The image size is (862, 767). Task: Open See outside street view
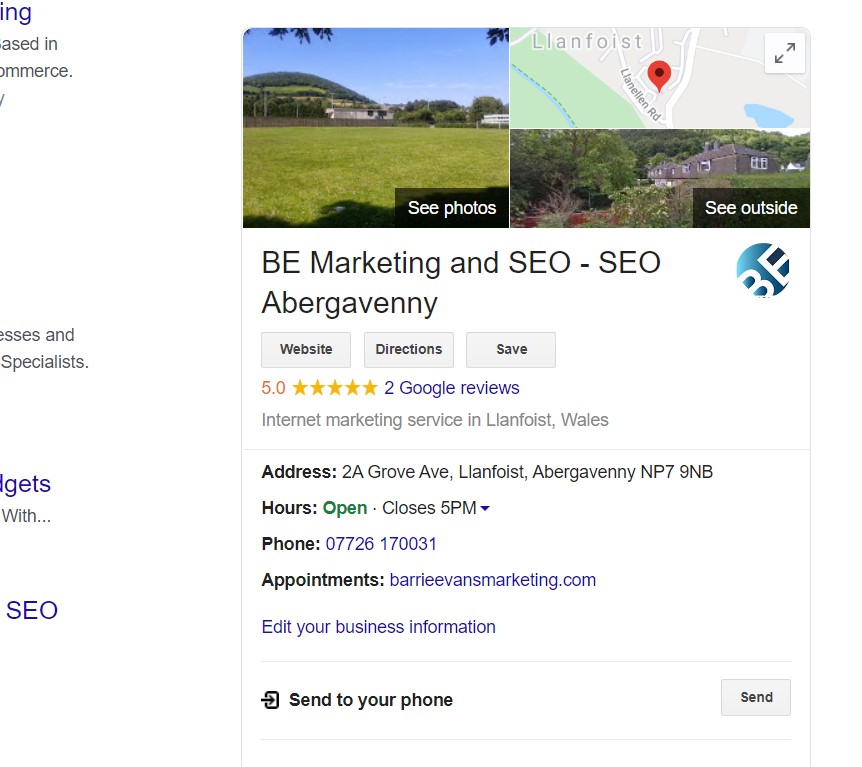pyautogui.click(x=750, y=208)
